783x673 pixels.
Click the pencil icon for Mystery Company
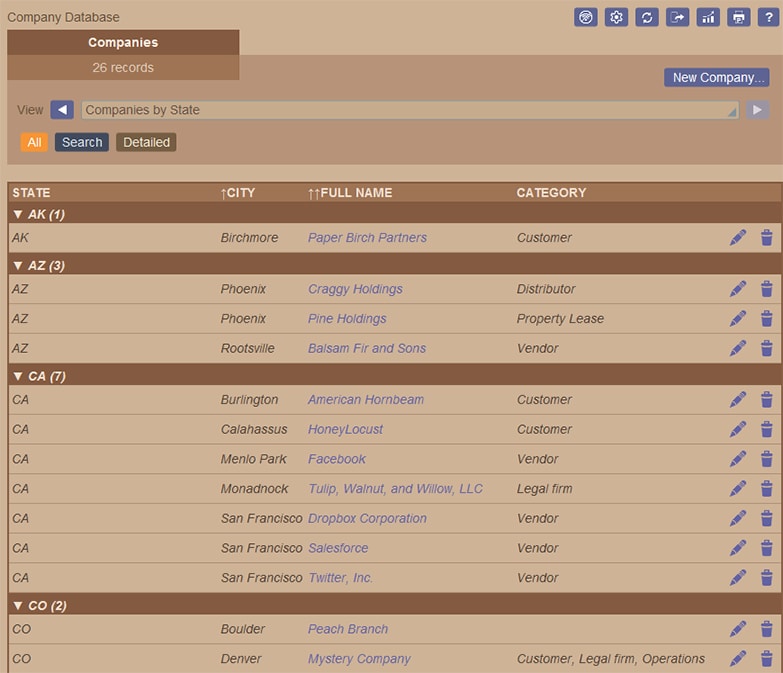click(x=738, y=659)
